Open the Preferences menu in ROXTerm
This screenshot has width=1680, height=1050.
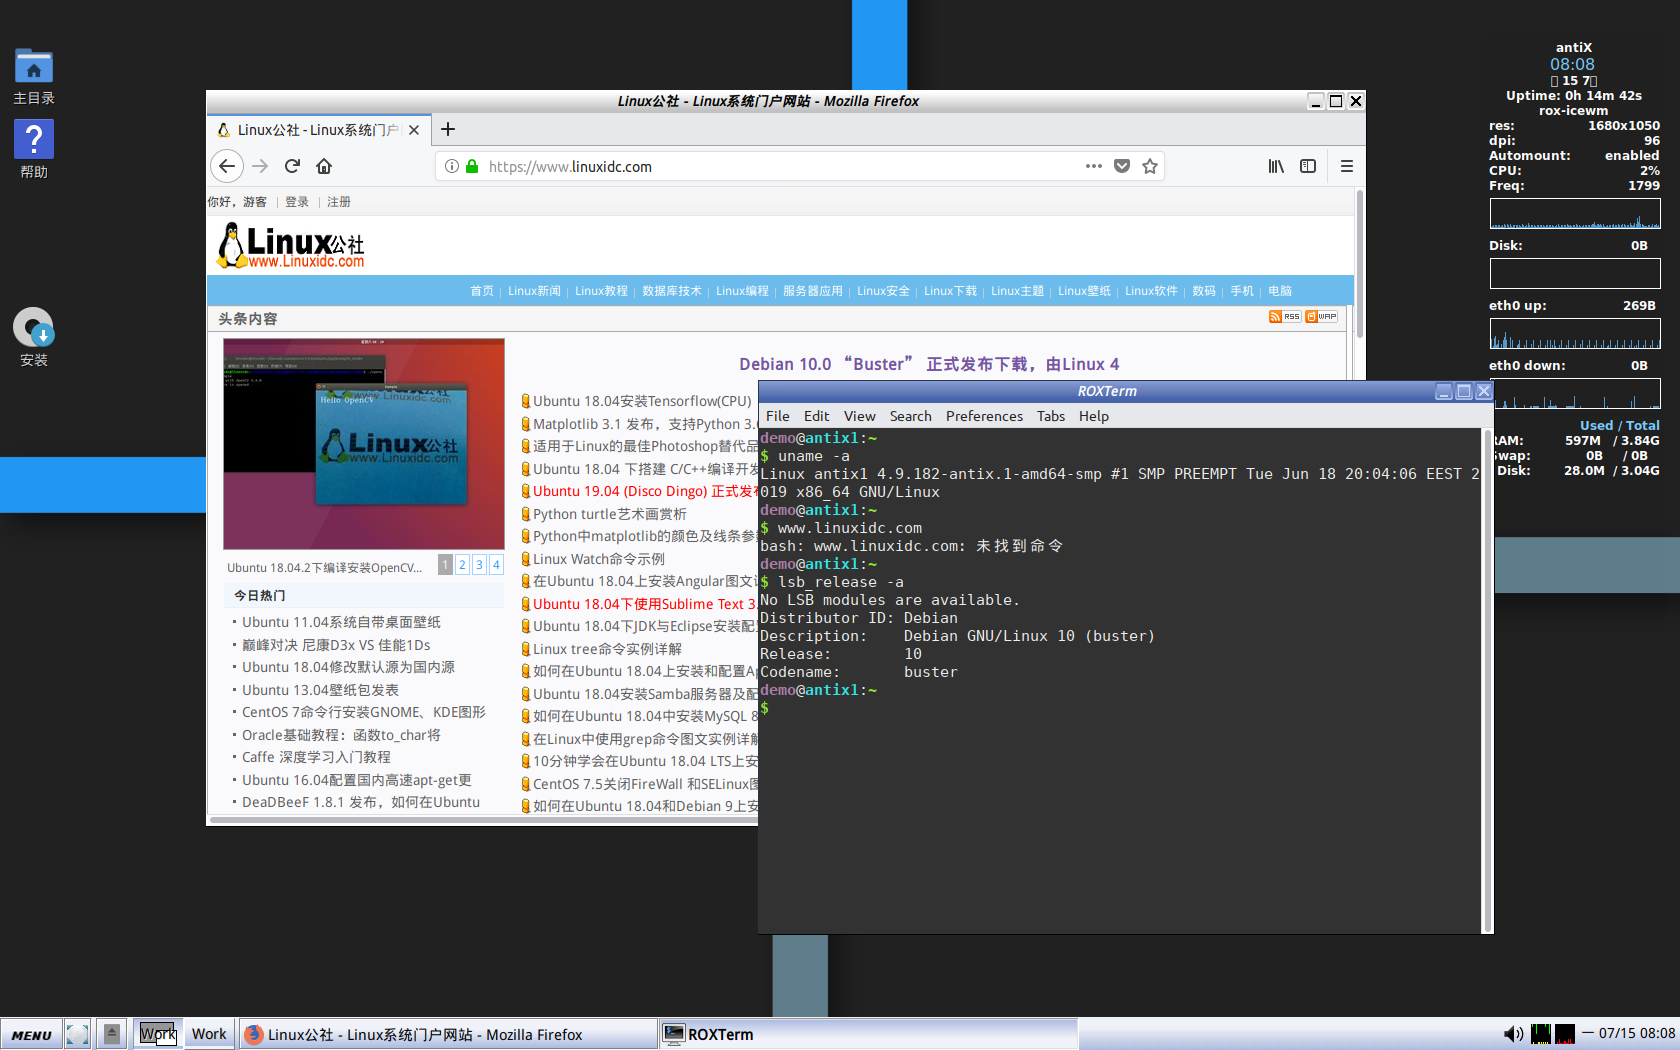(984, 416)
